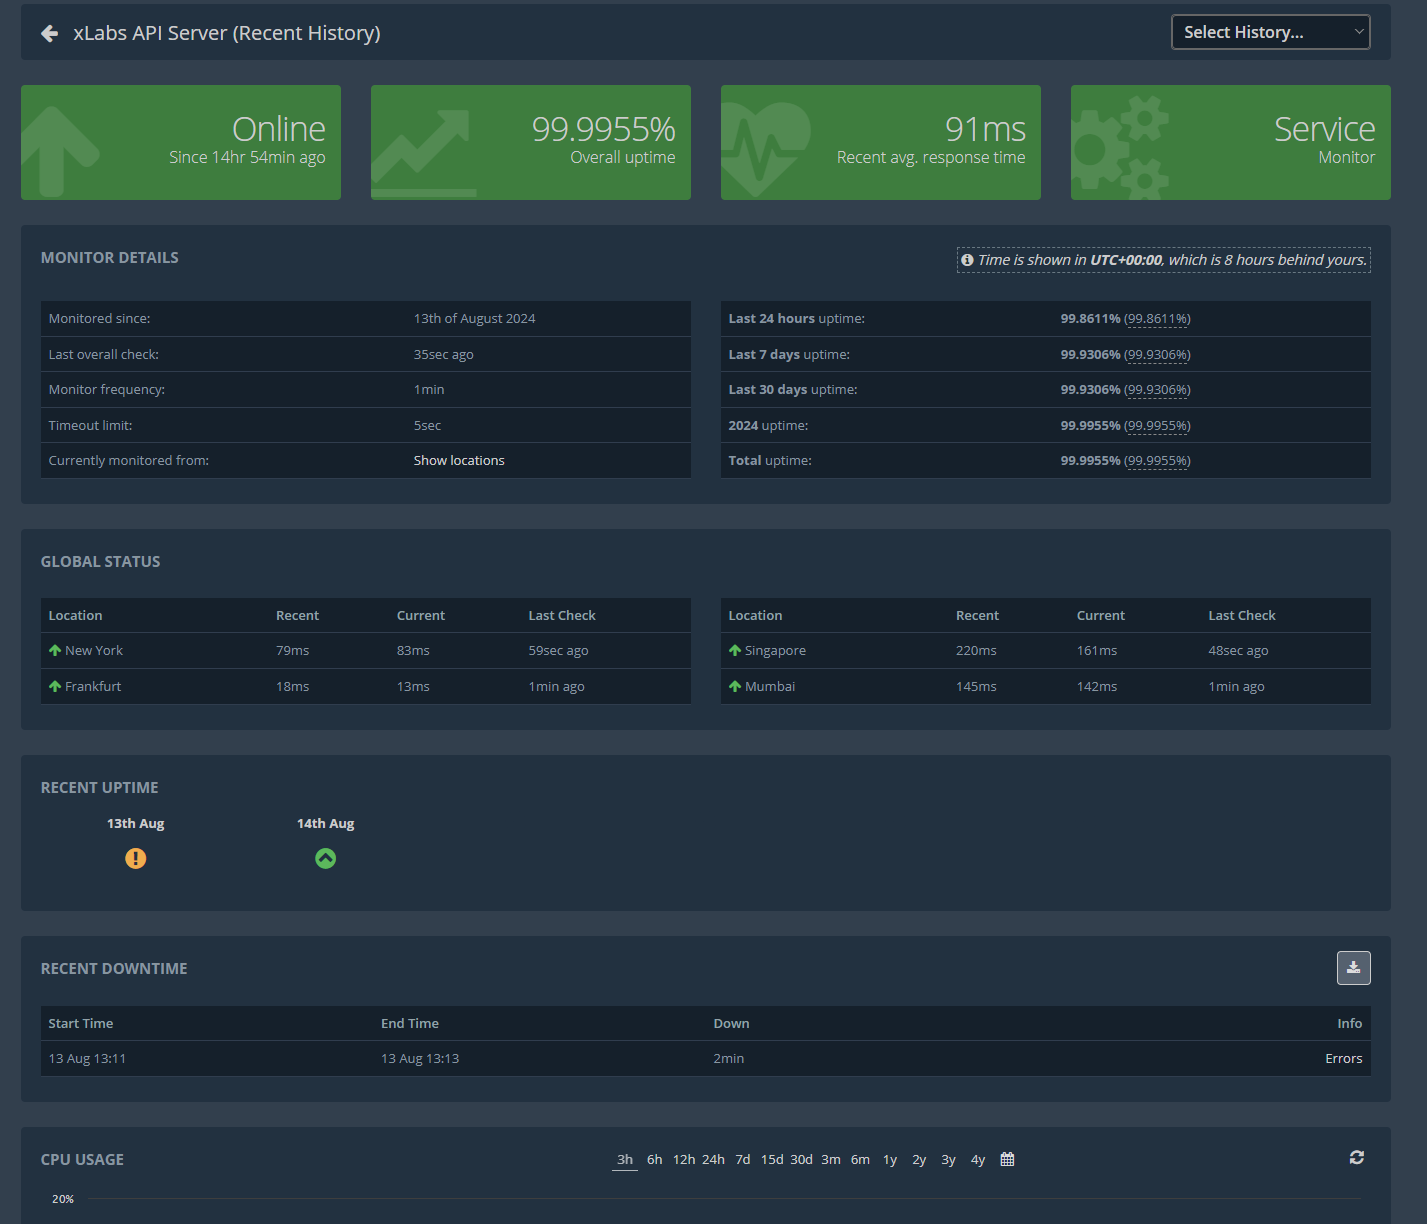Click the 2min down duration cell

[x=729, y=1059]
